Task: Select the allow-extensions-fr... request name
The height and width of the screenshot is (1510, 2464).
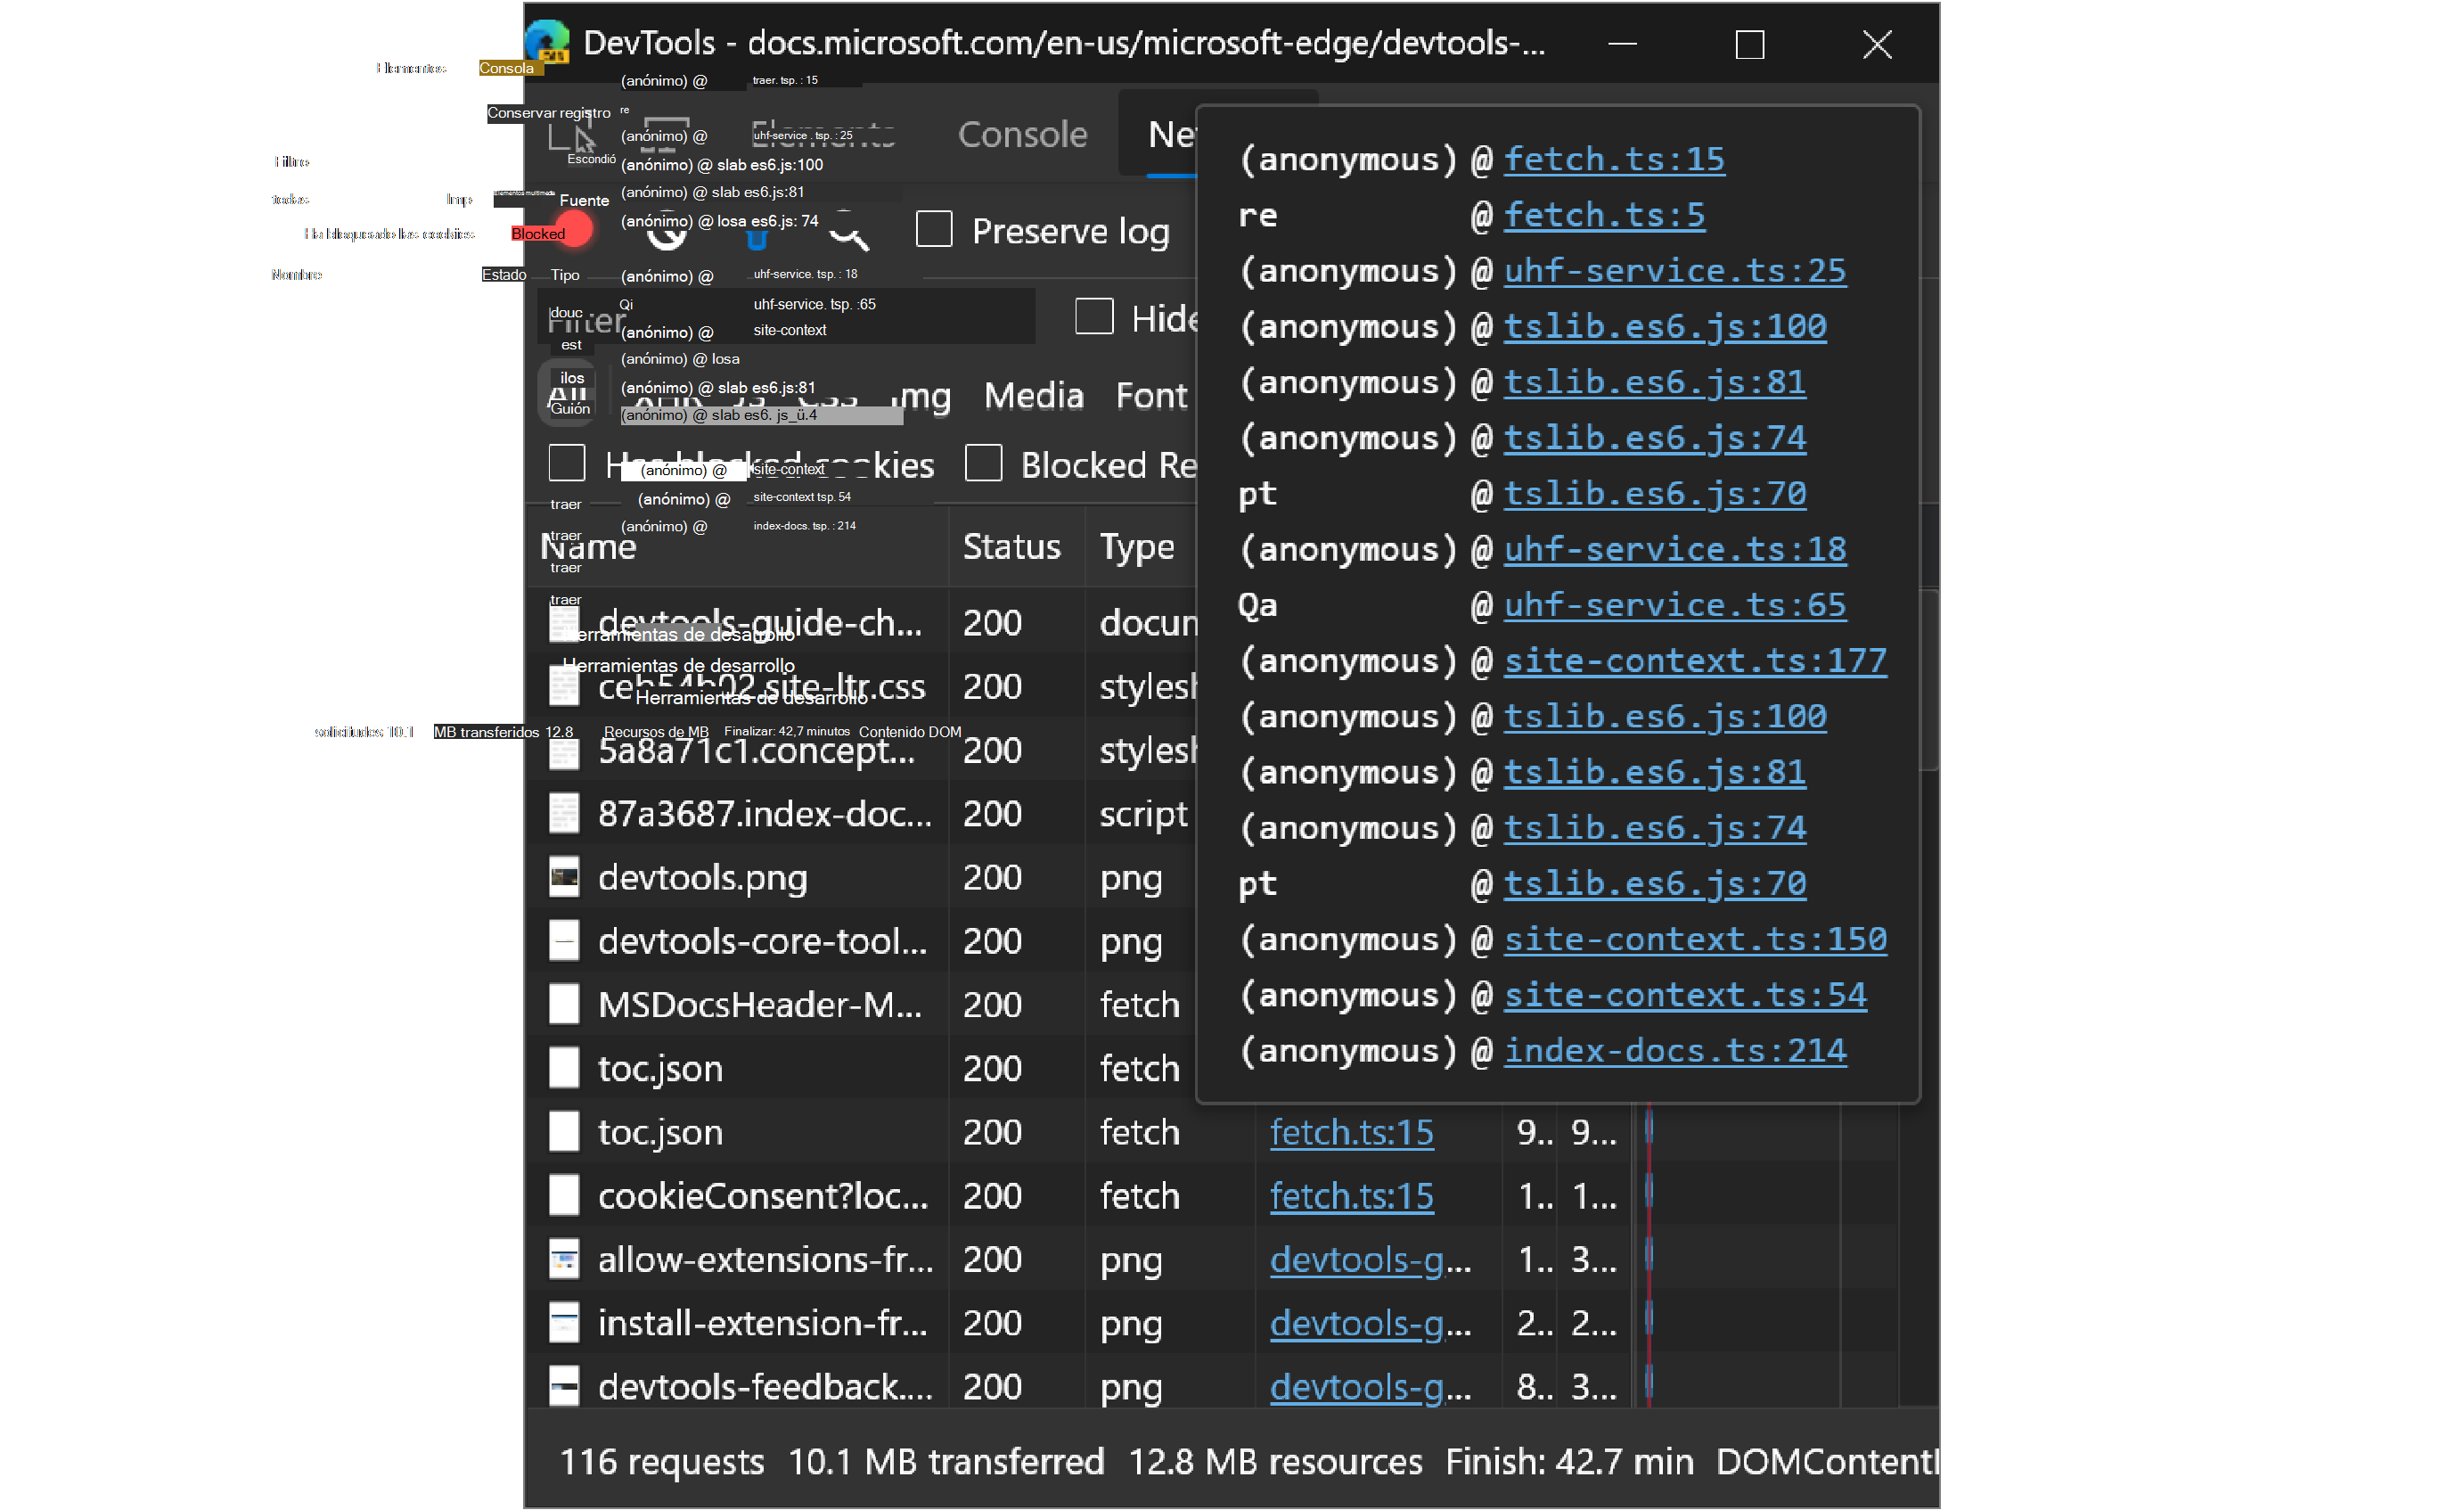Action: click(766, 1260)
